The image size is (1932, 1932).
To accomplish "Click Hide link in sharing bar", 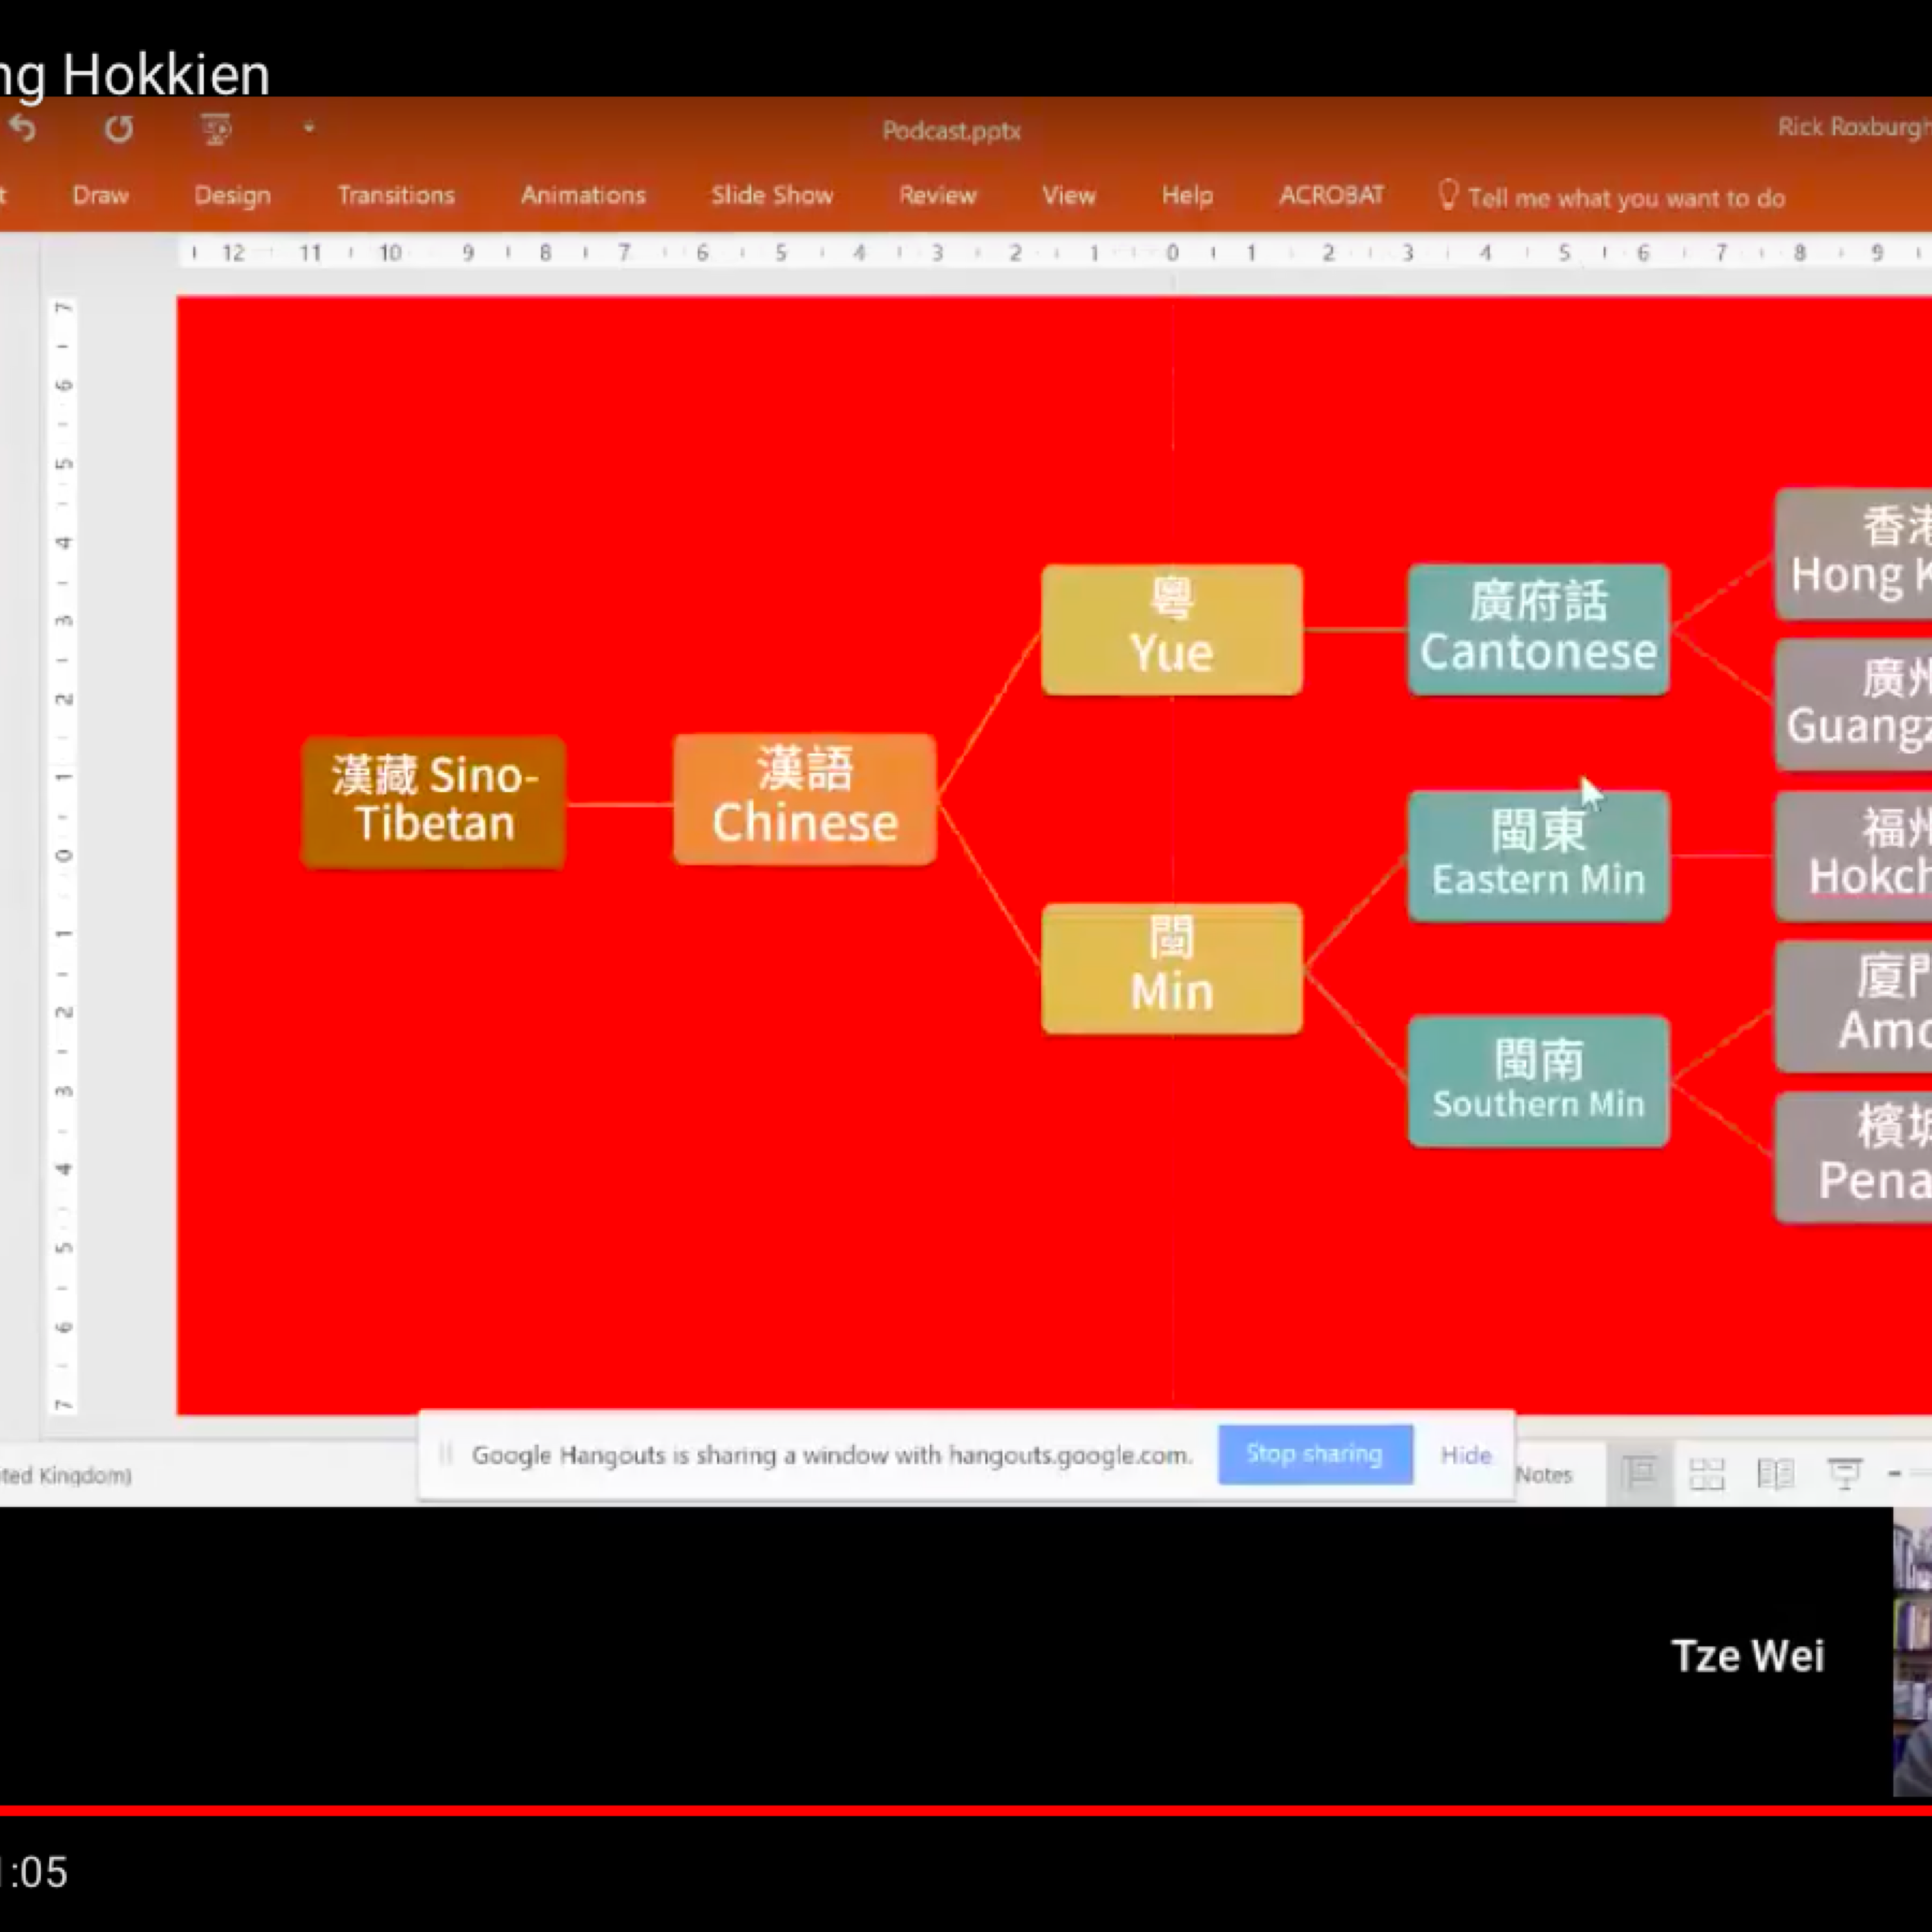I will (1465, 1455).
